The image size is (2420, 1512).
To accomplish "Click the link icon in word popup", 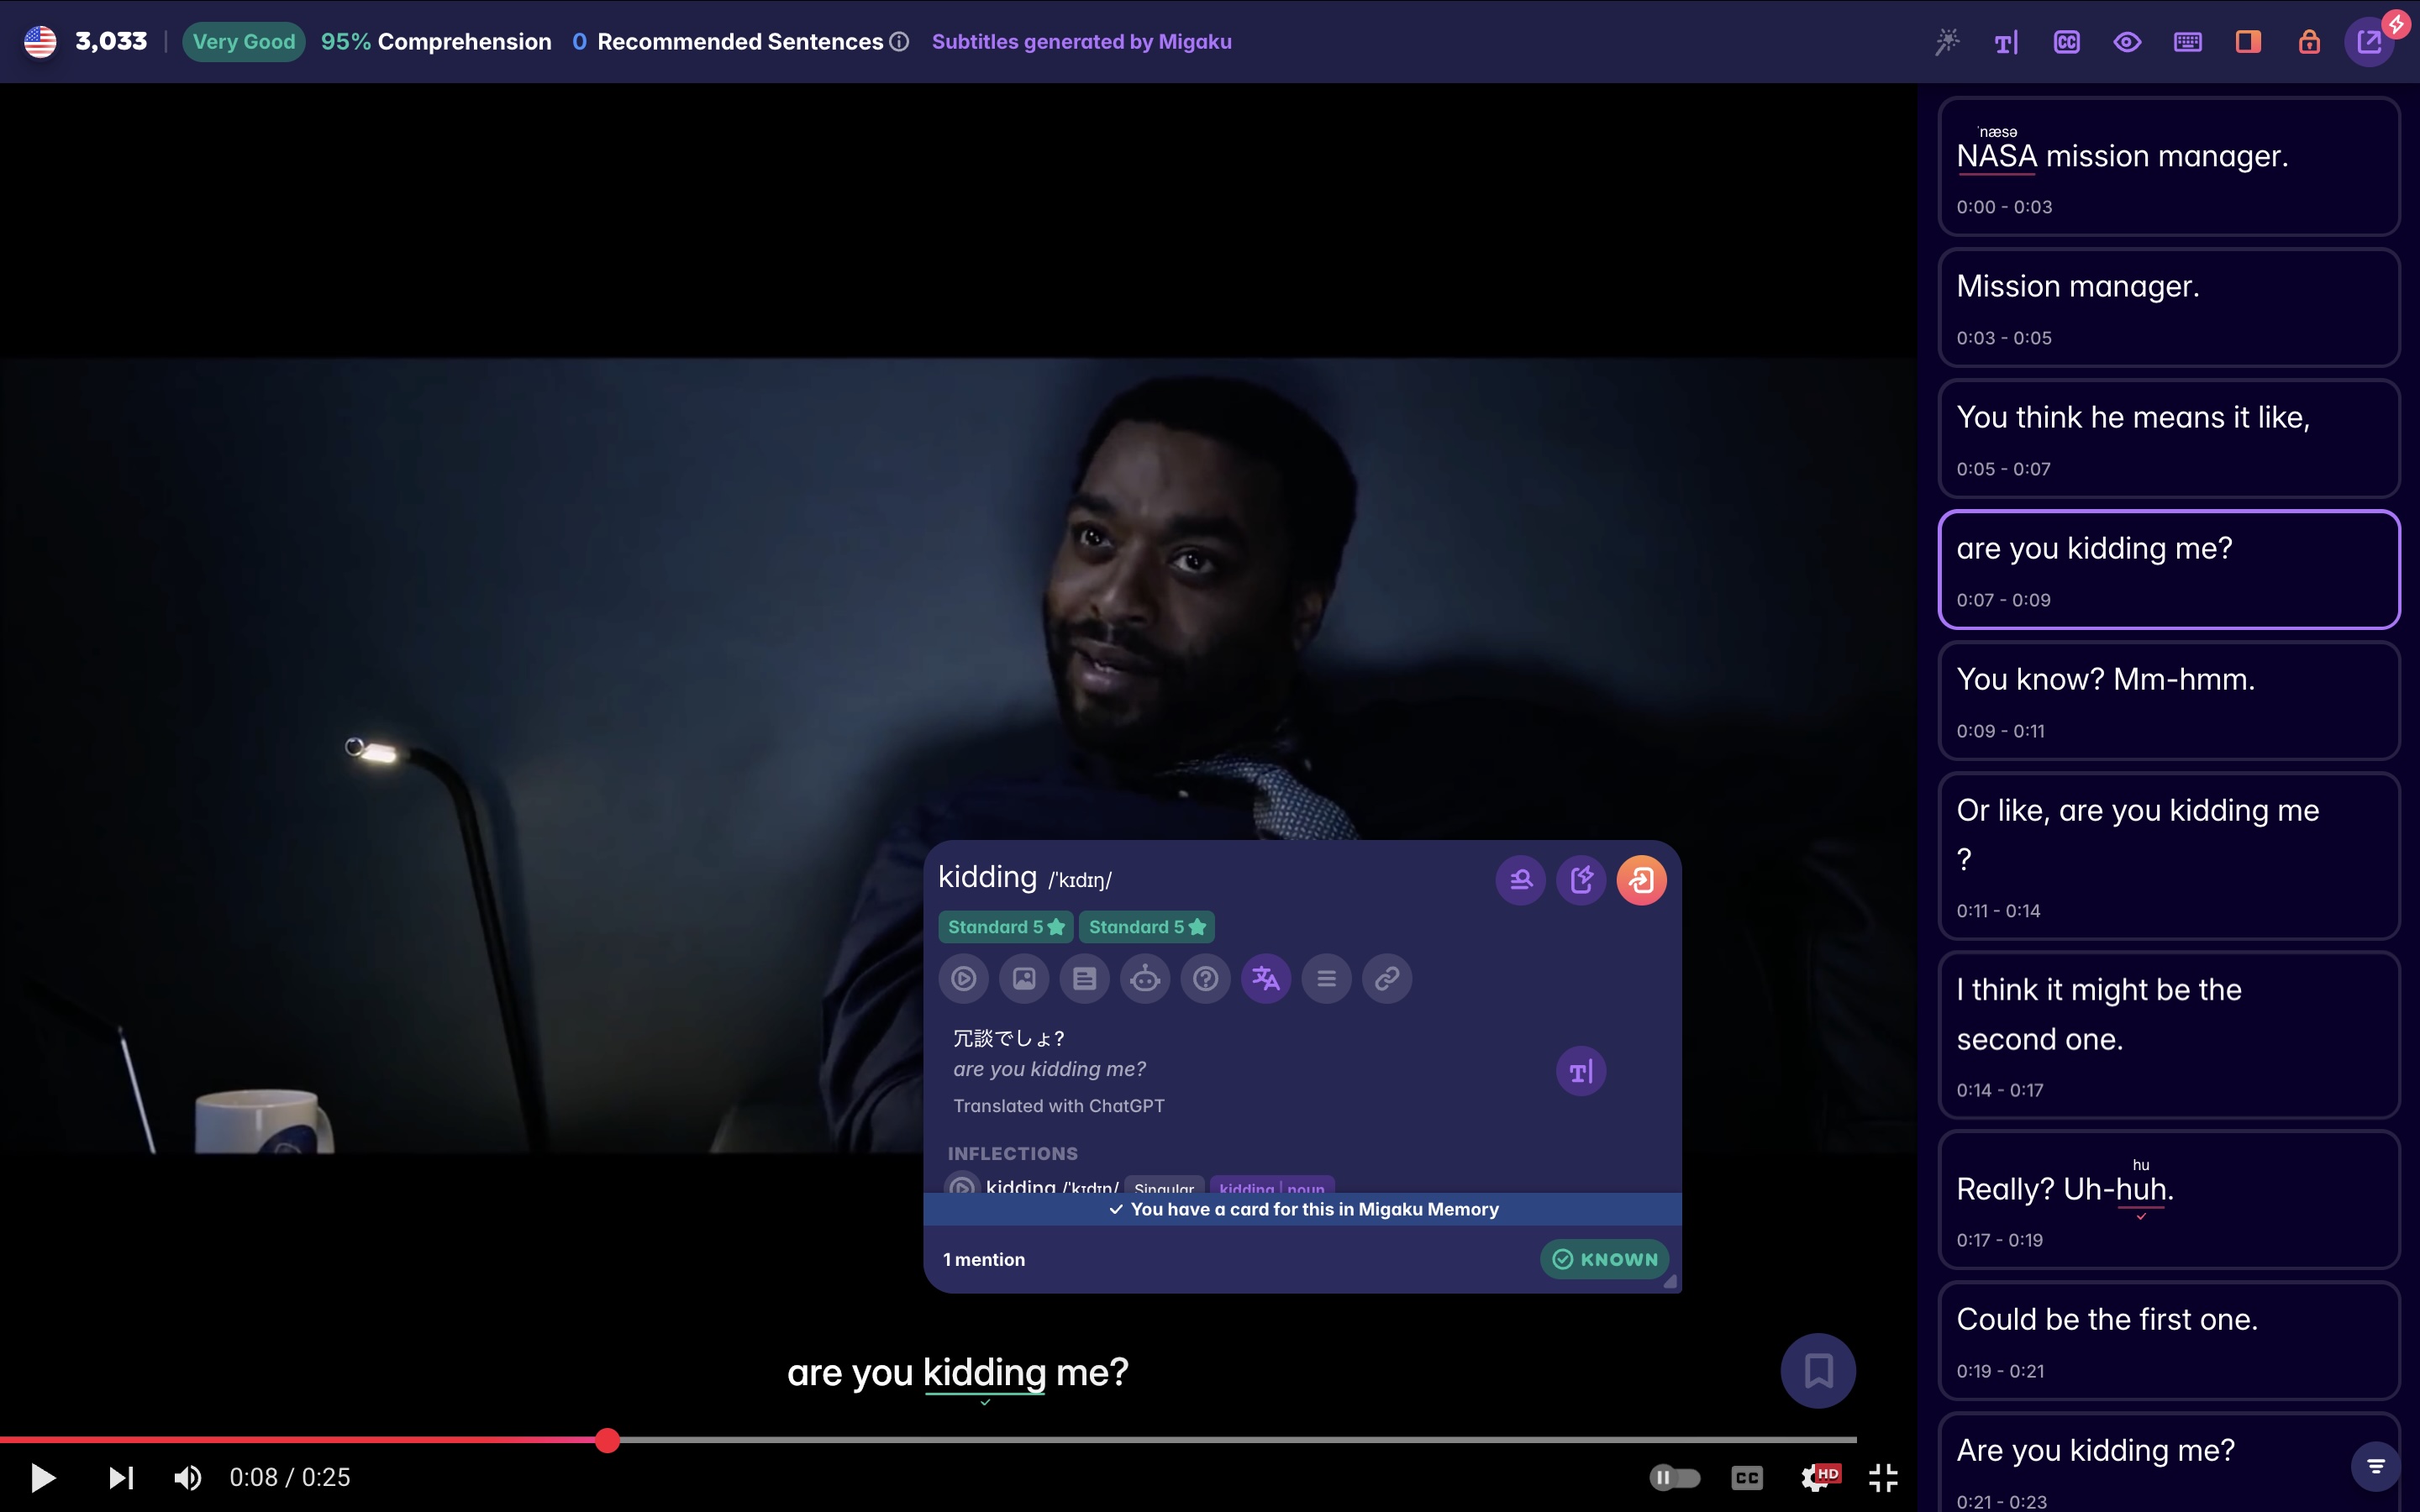I will 1387,978.
